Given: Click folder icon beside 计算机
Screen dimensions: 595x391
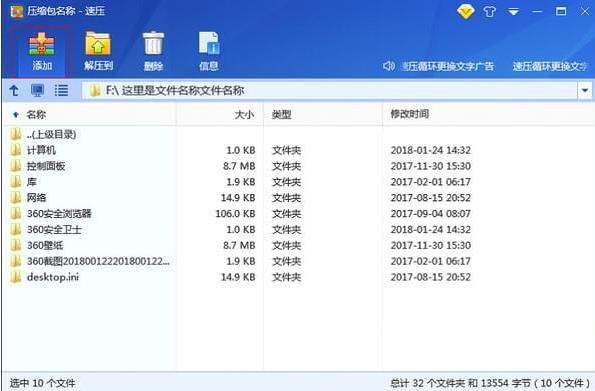Looking at the screenshot, I should tap(16, 150).
